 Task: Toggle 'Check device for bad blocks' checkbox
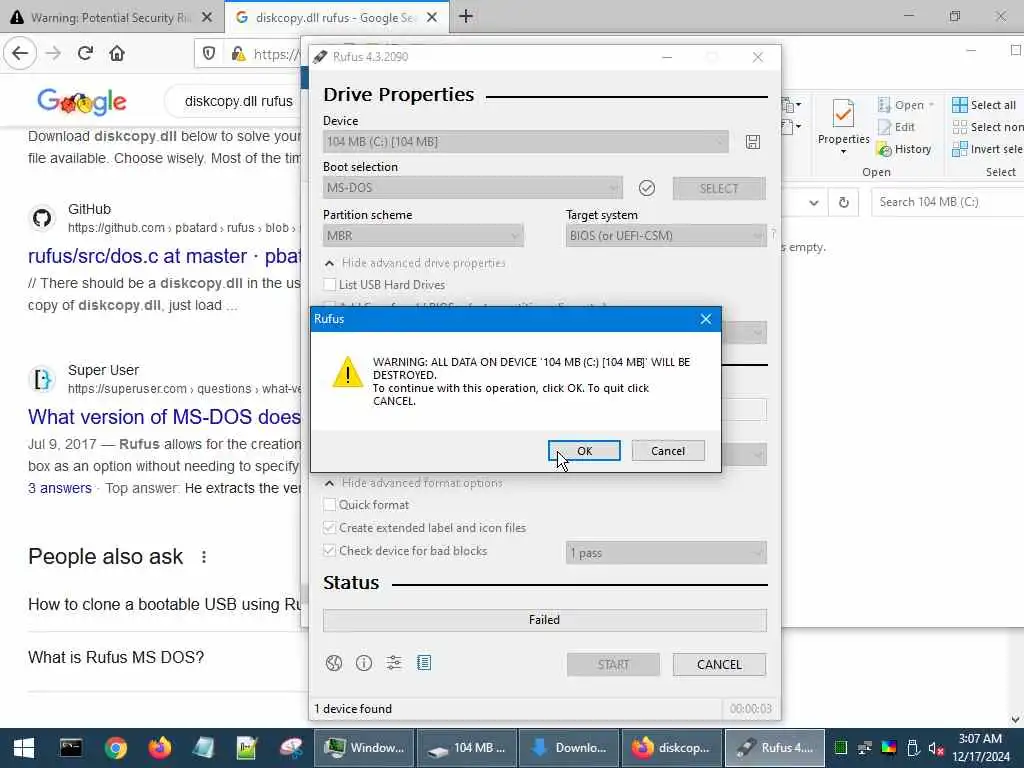click(x=330, y=551)
